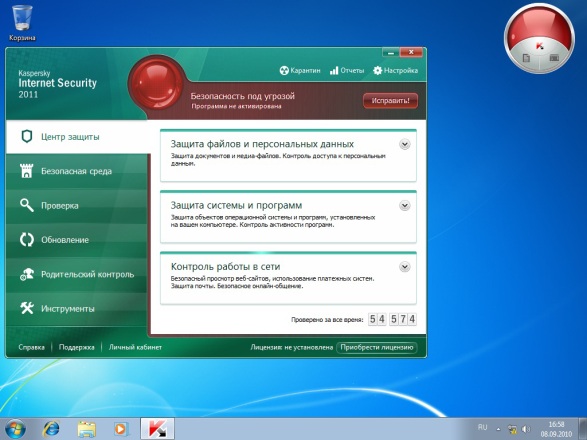Open the Поддержка link
Viewport: 587px width, 440px height.
tap(76, 347)
